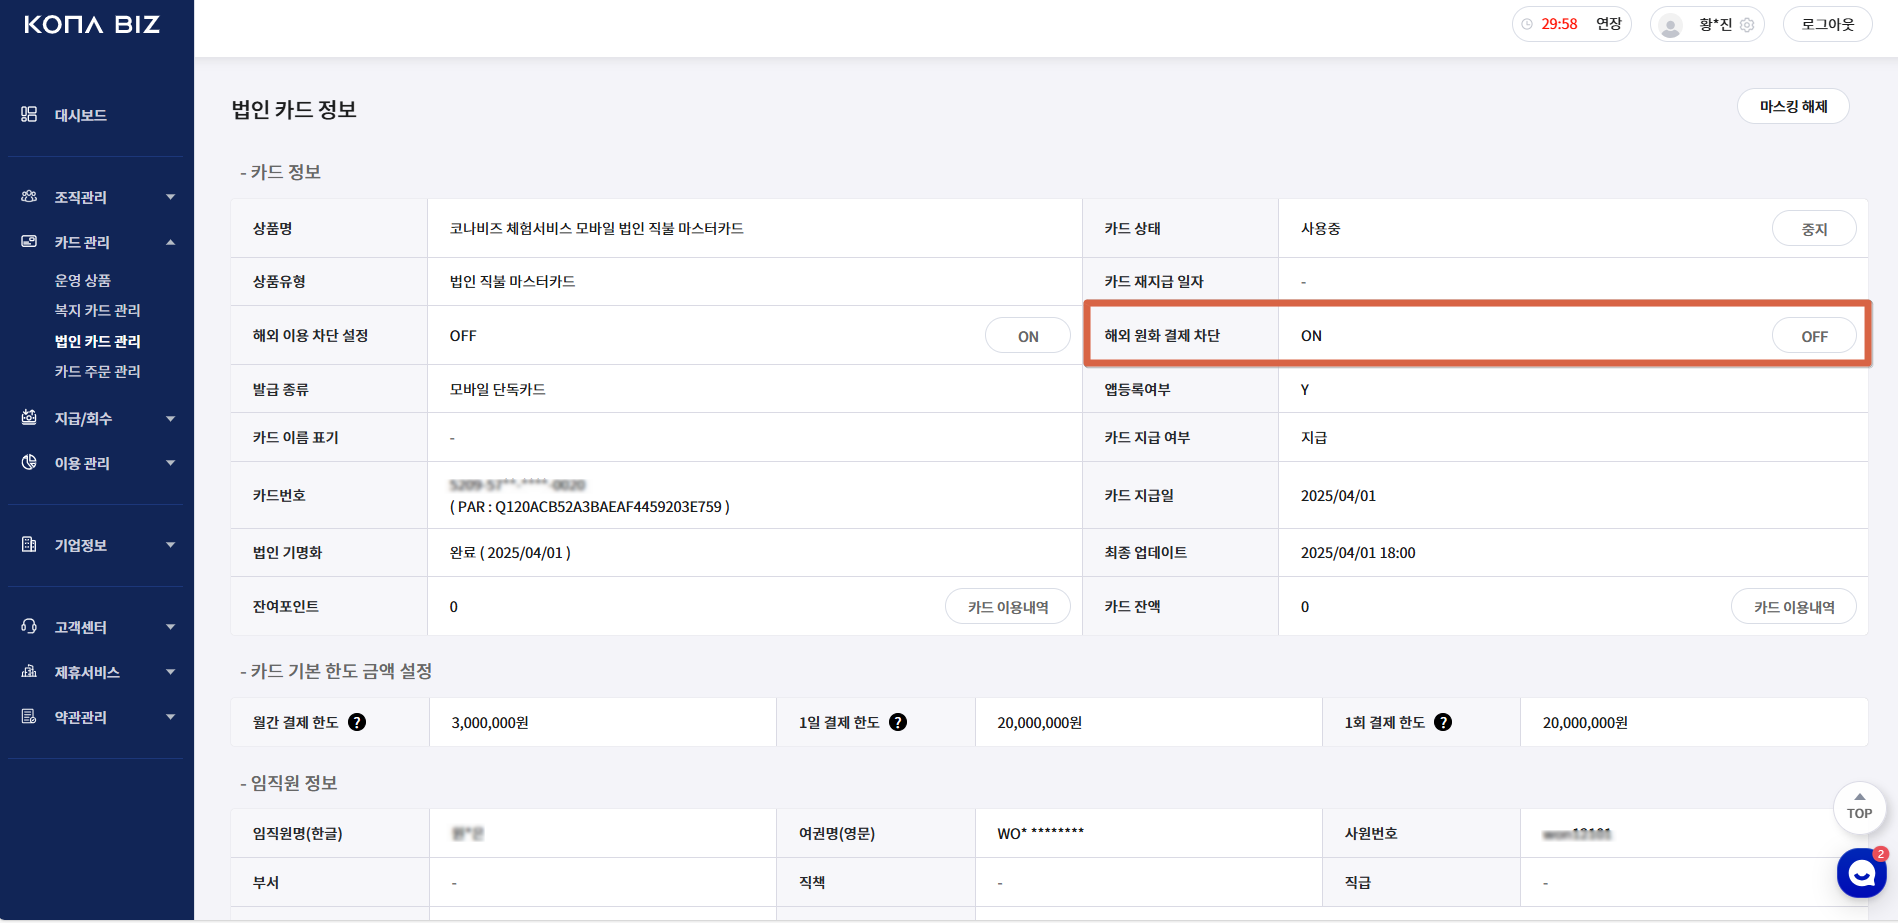Viewport: 1898px width, 923px height.
Task: Click the 대시보드 dashboard icon
Action: [x=29, y=115]
